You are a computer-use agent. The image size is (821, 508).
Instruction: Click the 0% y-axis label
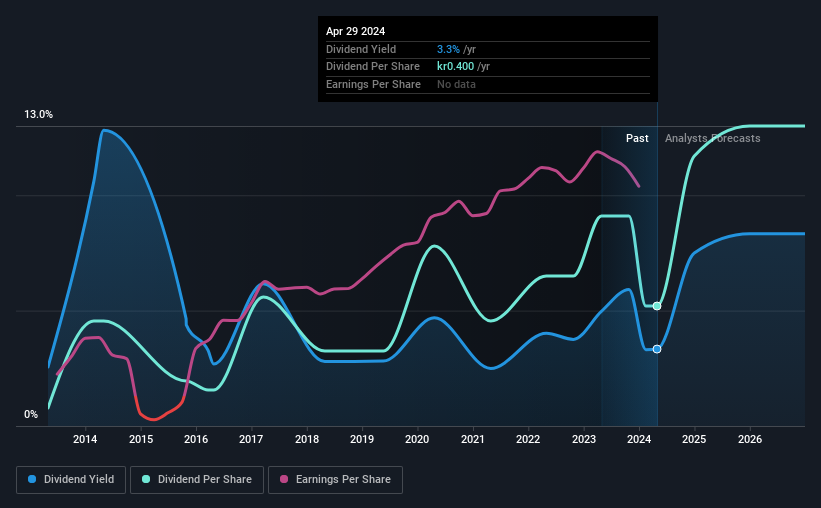coord(31,414)
